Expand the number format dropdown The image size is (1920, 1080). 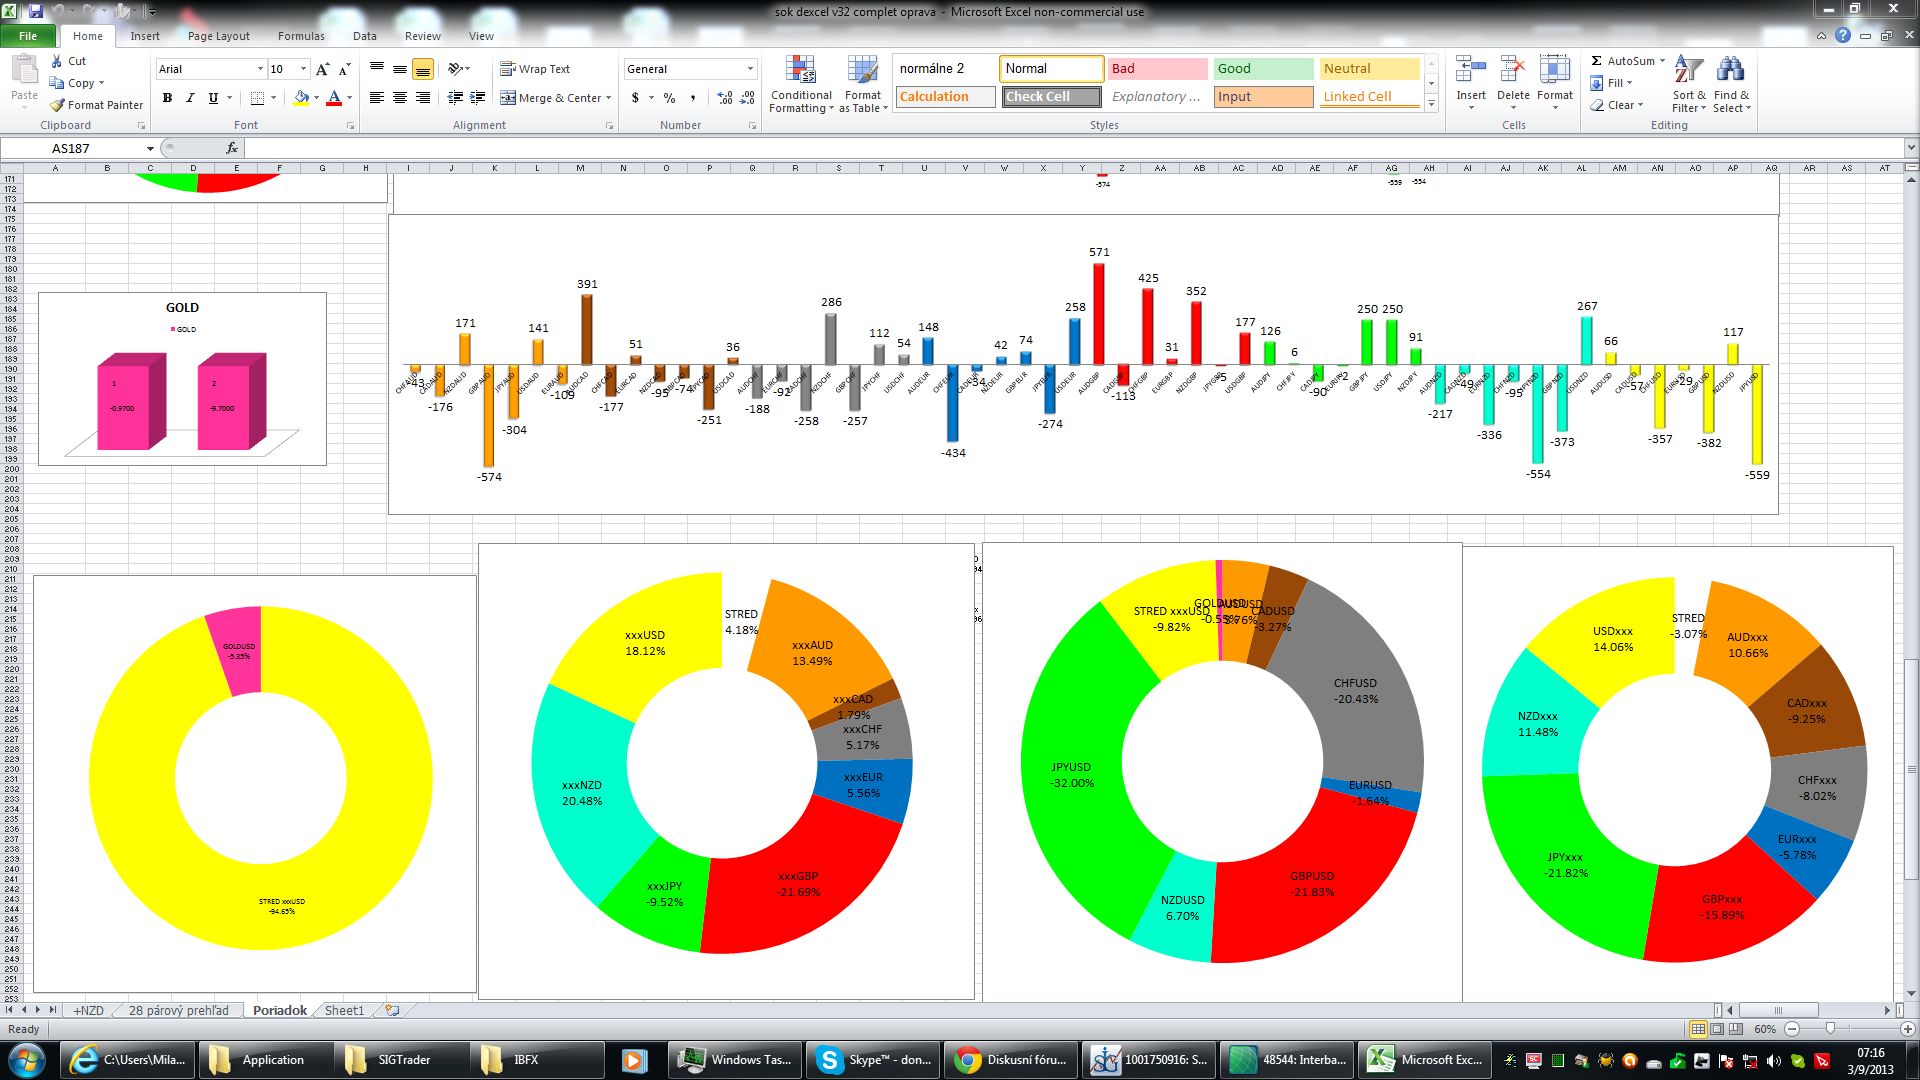(750, 69)
